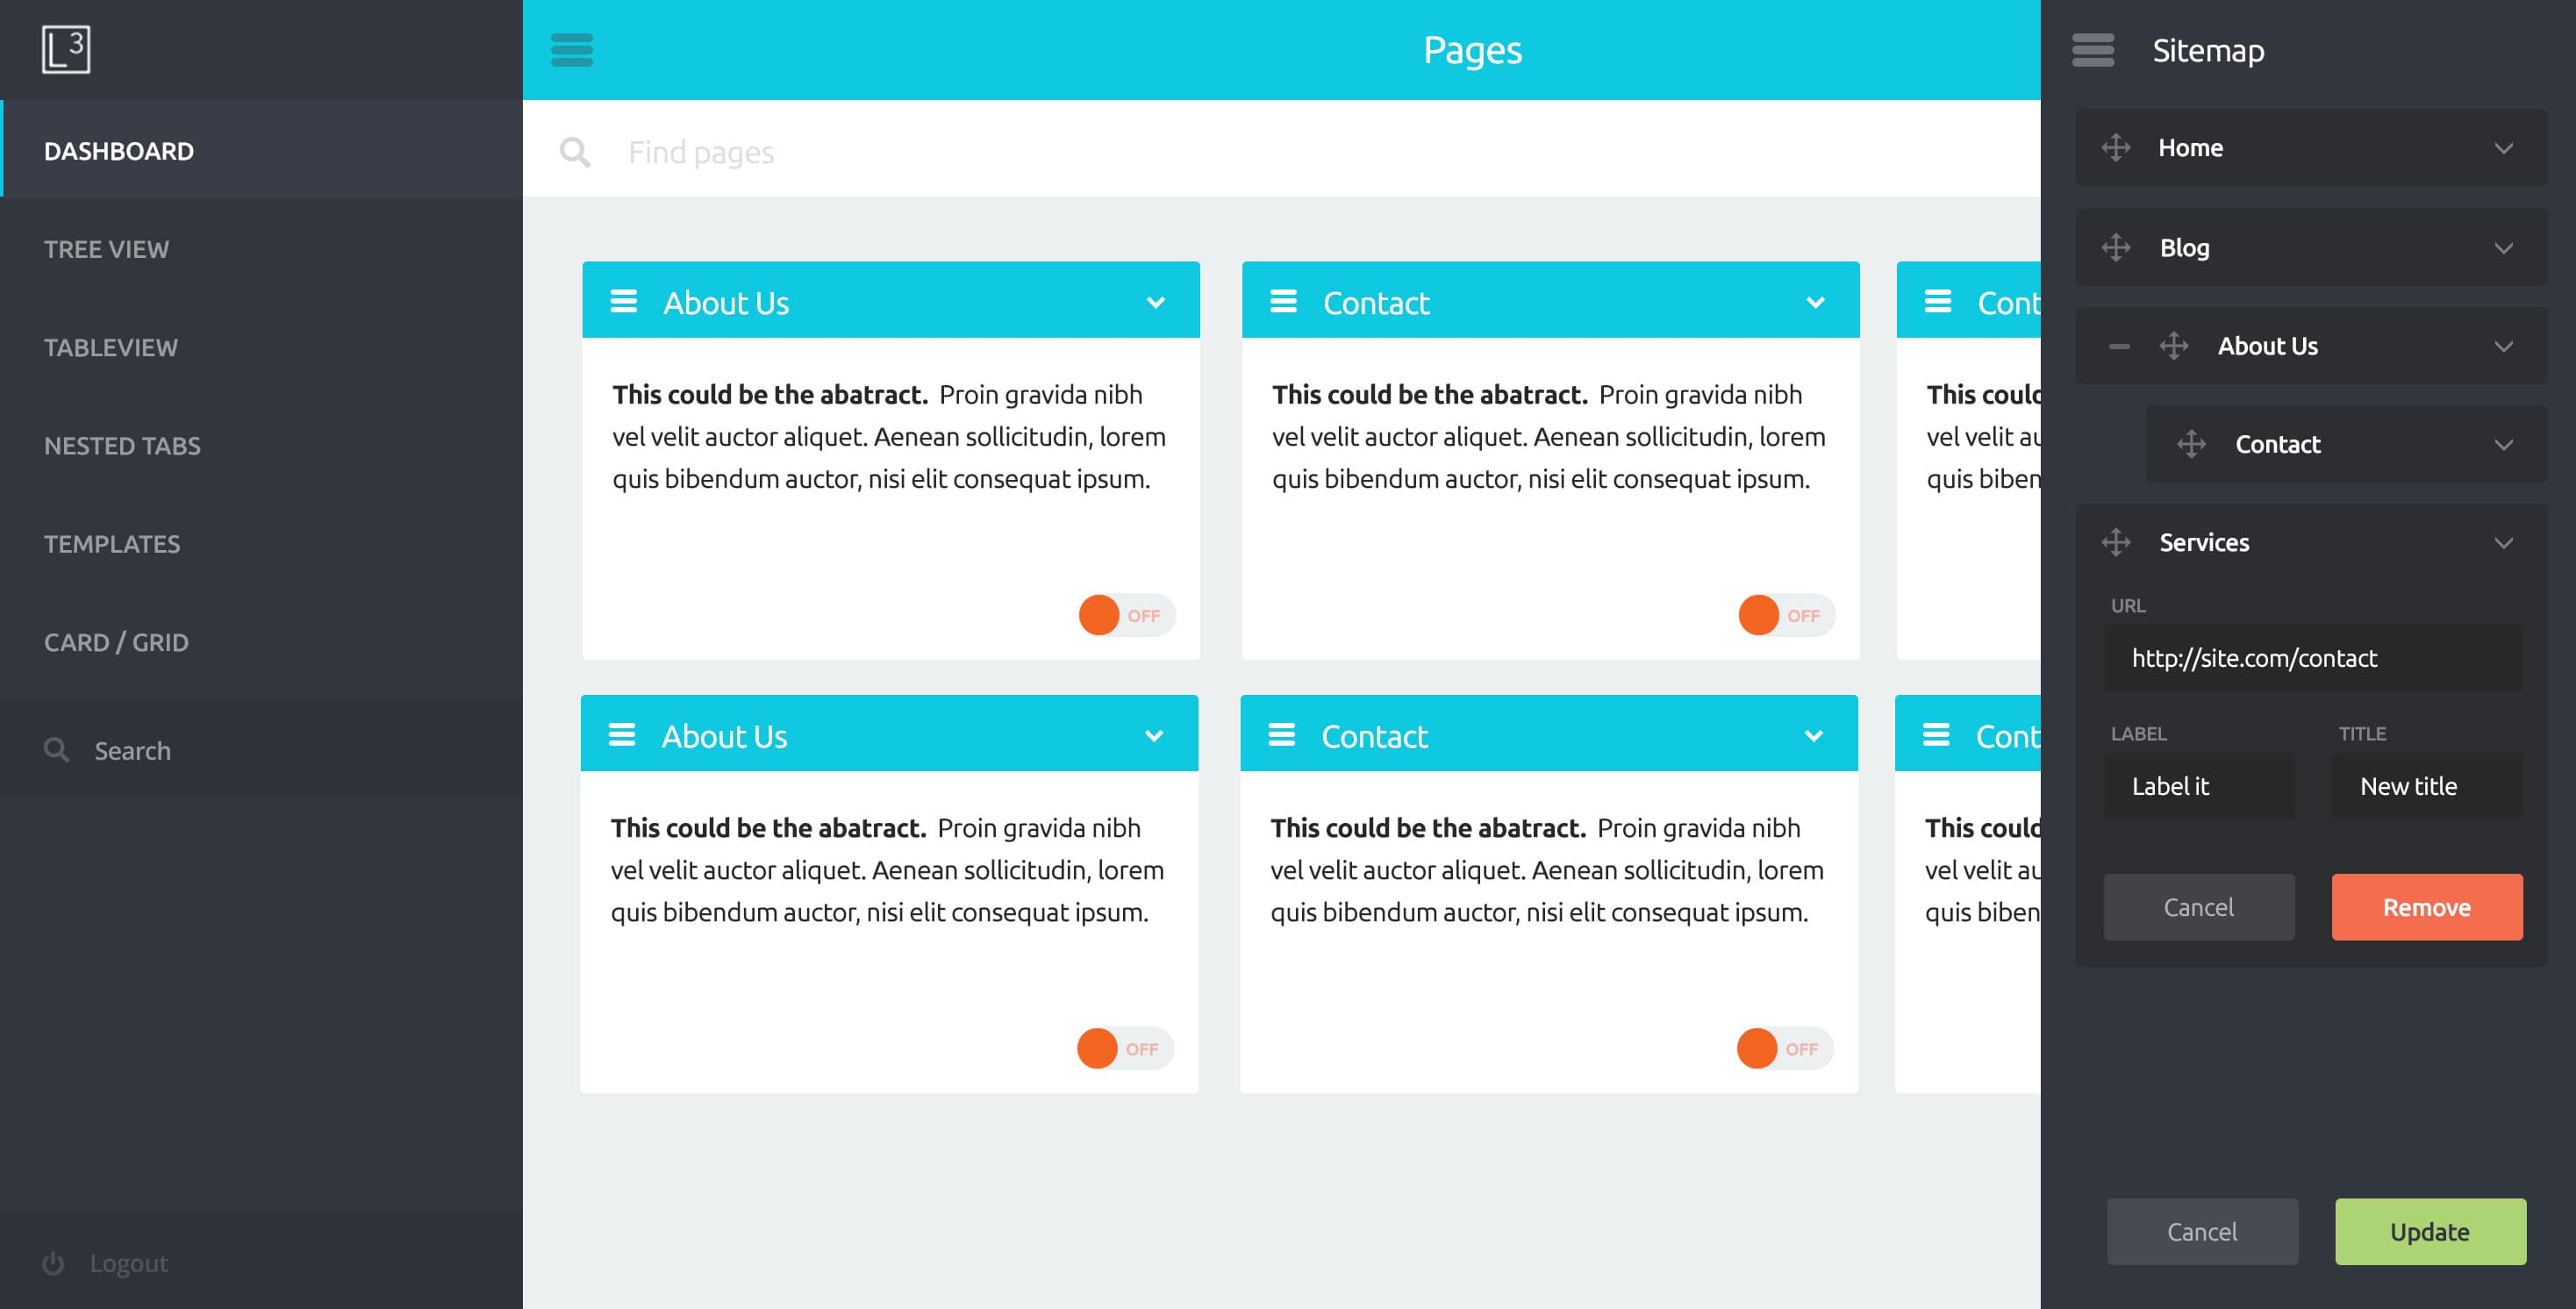Click the URL field with http://site.com/contact
This screenshot has width=2576, height=1309.
click(x=2313, y=658)
